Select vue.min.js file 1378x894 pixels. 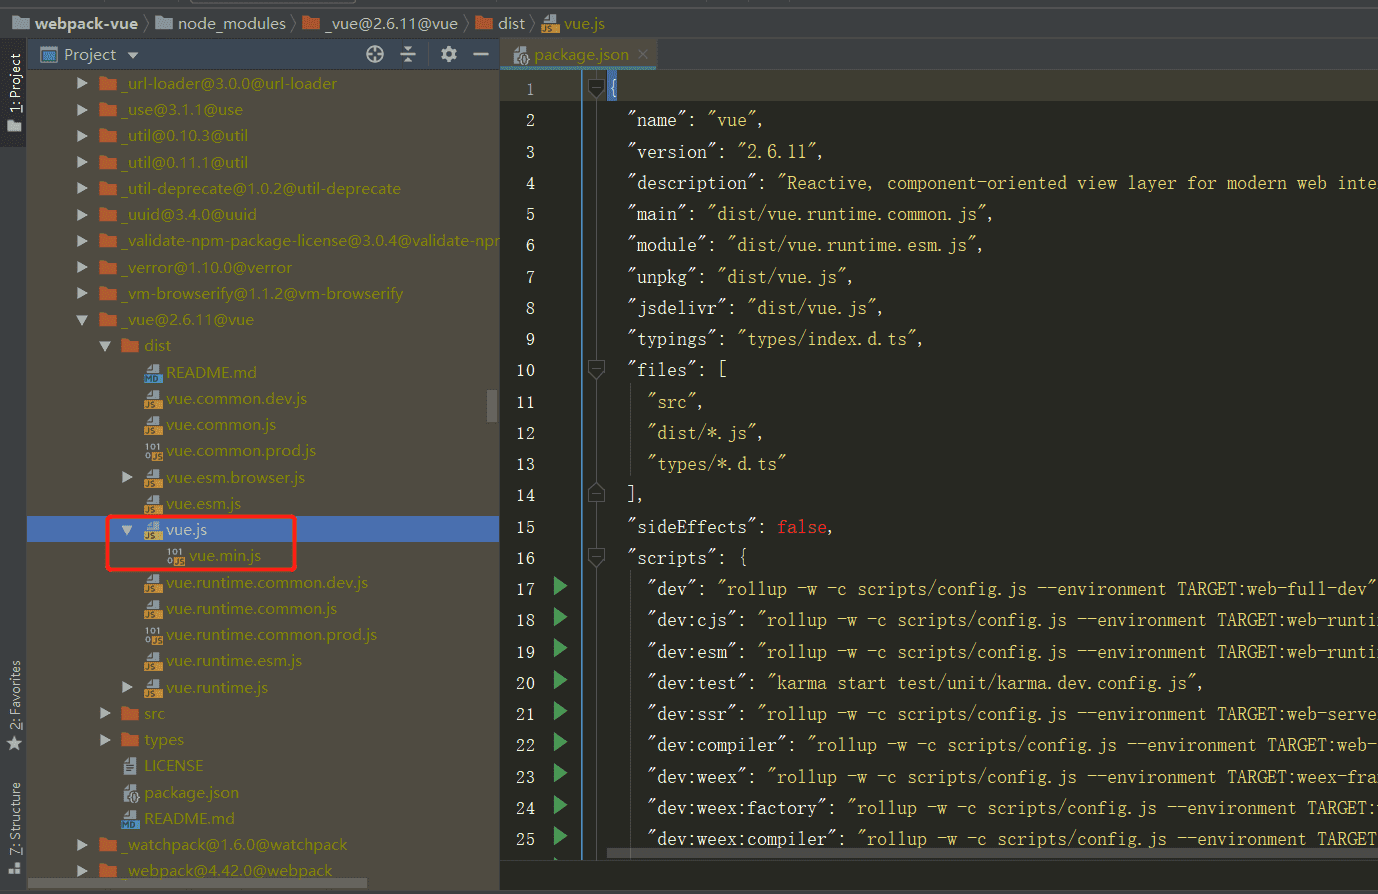(224, 556)
